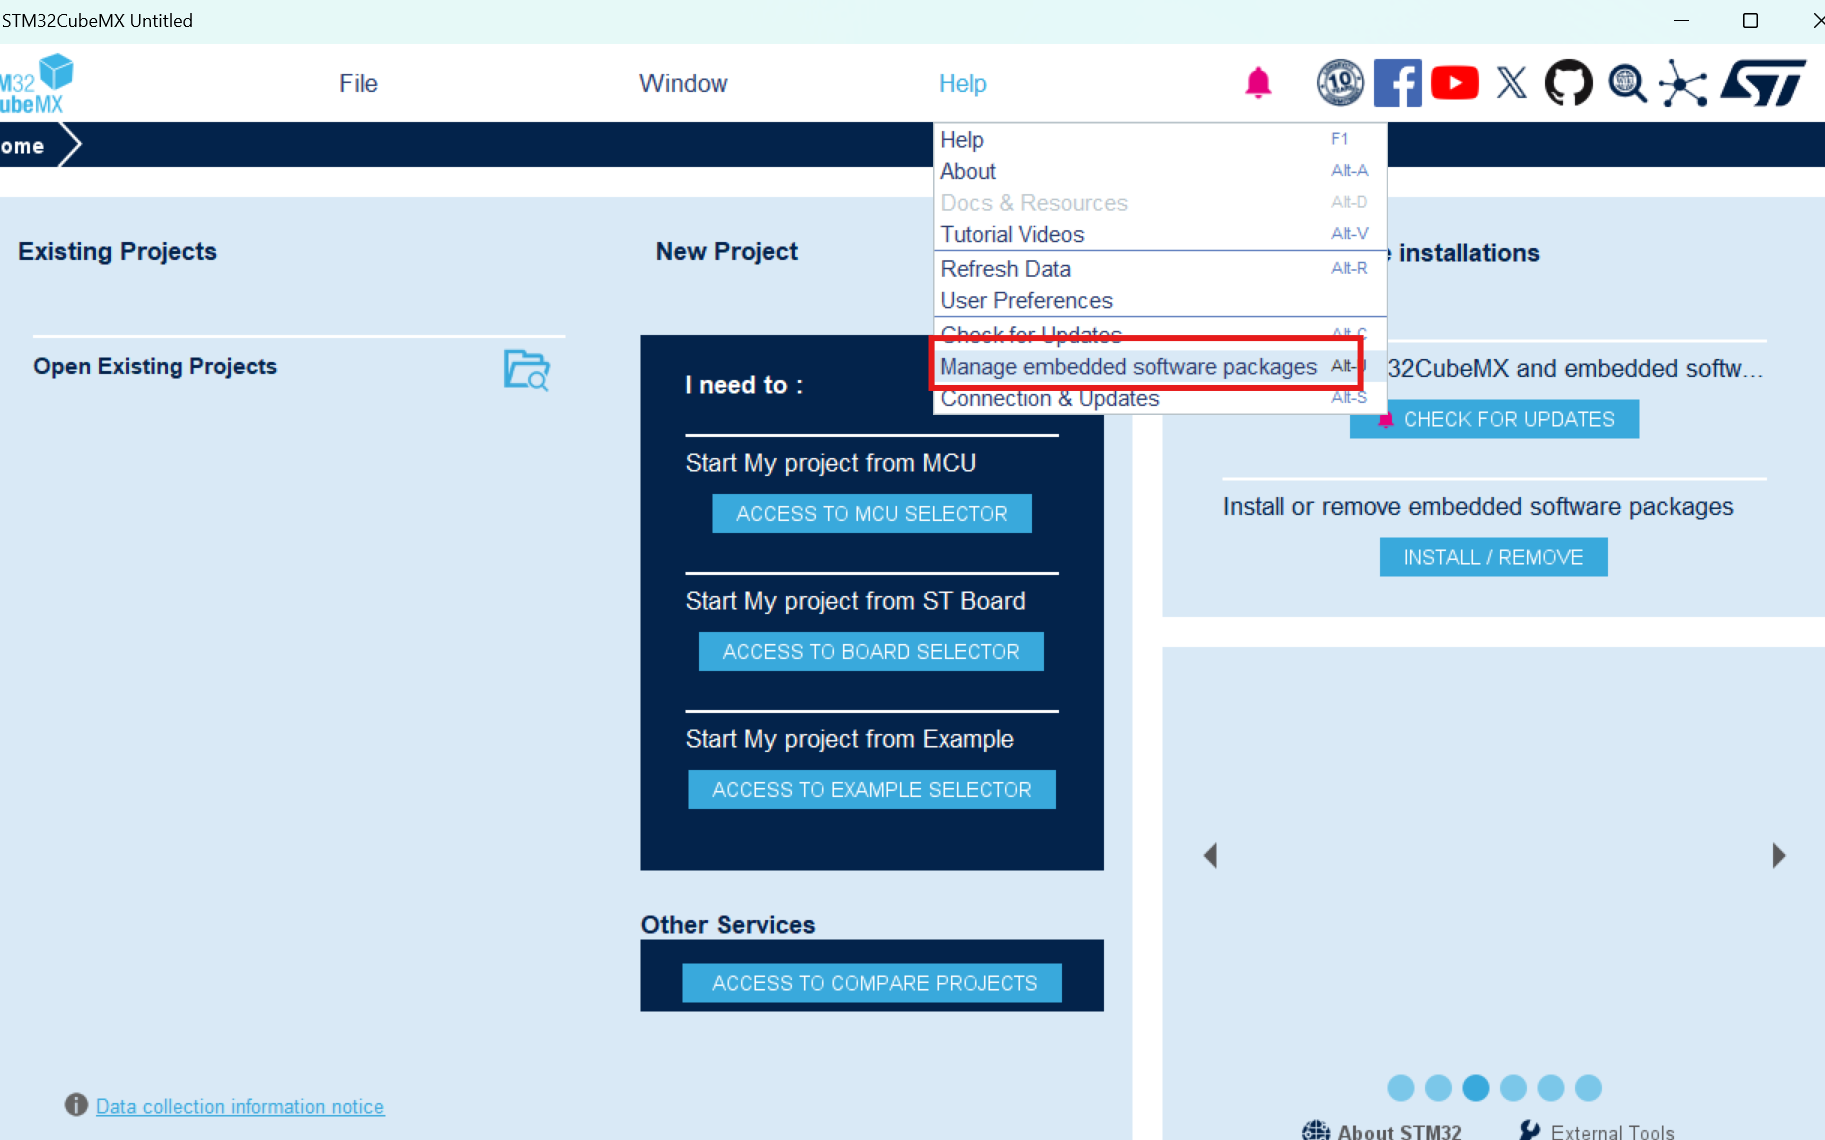Click the ST logo icon

tap(1763, 83)
